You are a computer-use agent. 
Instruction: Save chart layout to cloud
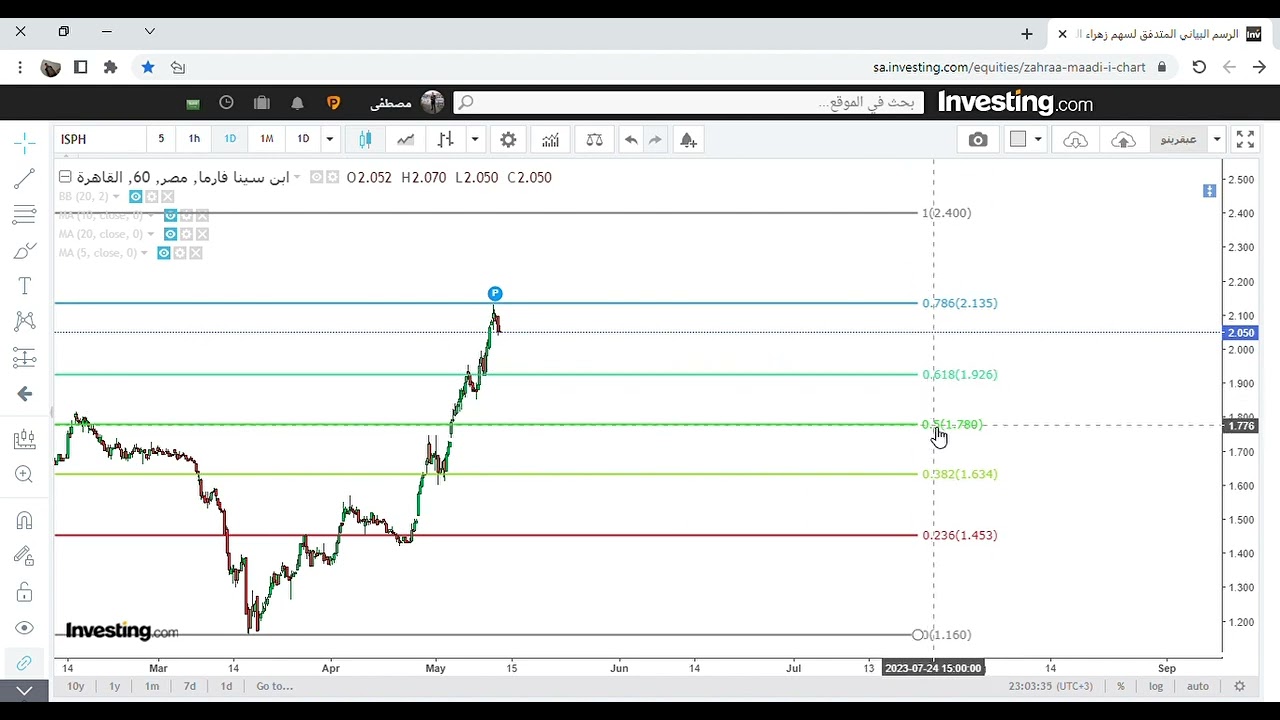click(1124, 140)
